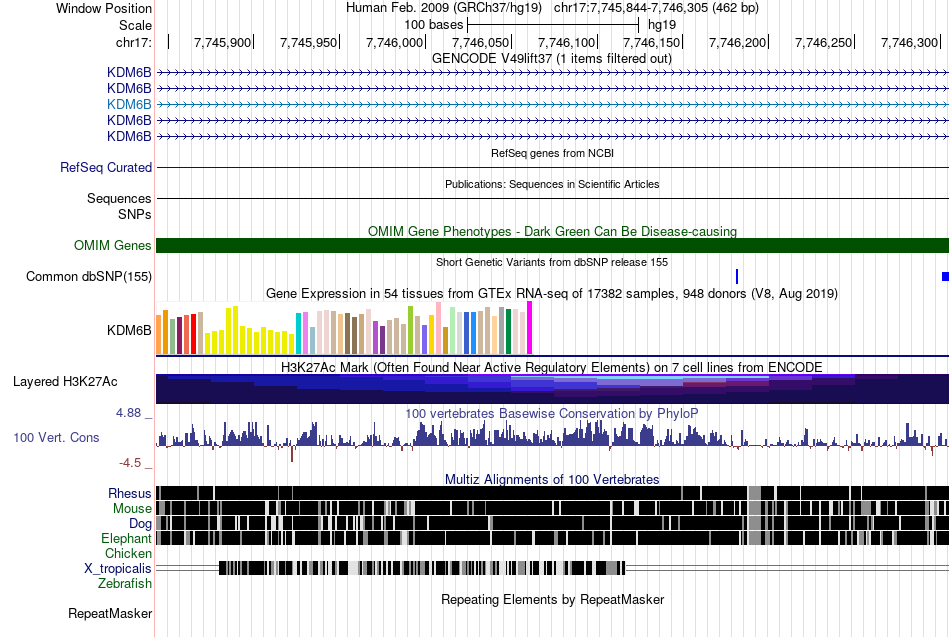Click the Common dbSNP(155) track label
Screen dimensions: 950x637
(89, 276)
